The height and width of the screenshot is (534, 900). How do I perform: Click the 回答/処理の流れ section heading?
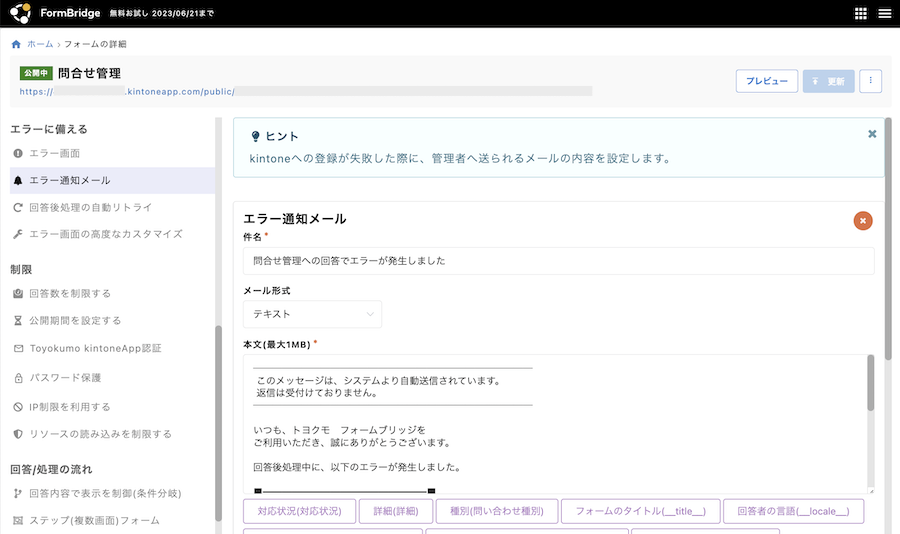51,469
